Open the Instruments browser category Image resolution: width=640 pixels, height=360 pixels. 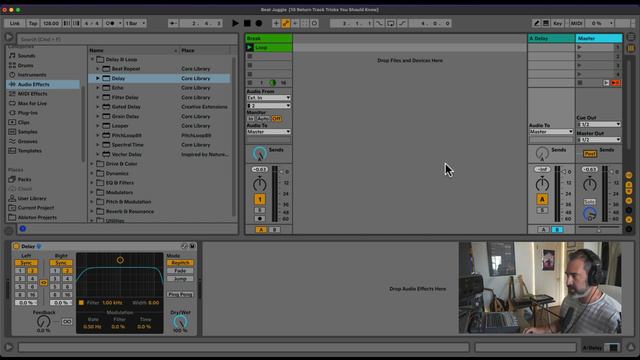pyautogui.click(x=31, y=75)
